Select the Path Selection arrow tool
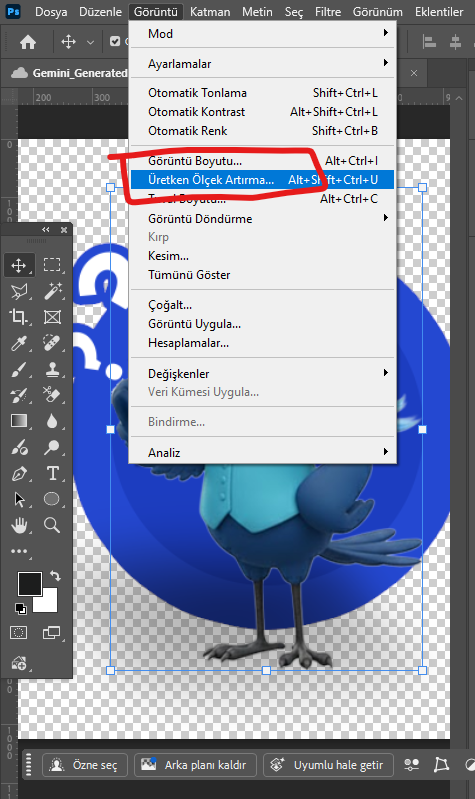The image size is (475, 799). (19, 500)
